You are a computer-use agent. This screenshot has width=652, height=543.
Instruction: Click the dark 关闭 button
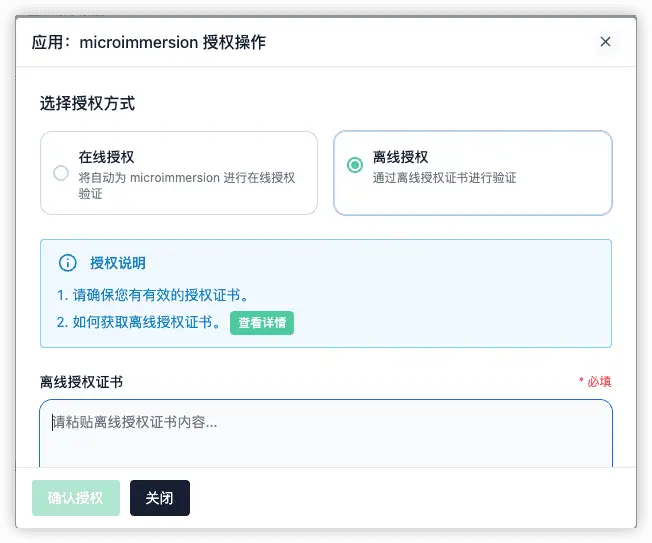[159, 497]
